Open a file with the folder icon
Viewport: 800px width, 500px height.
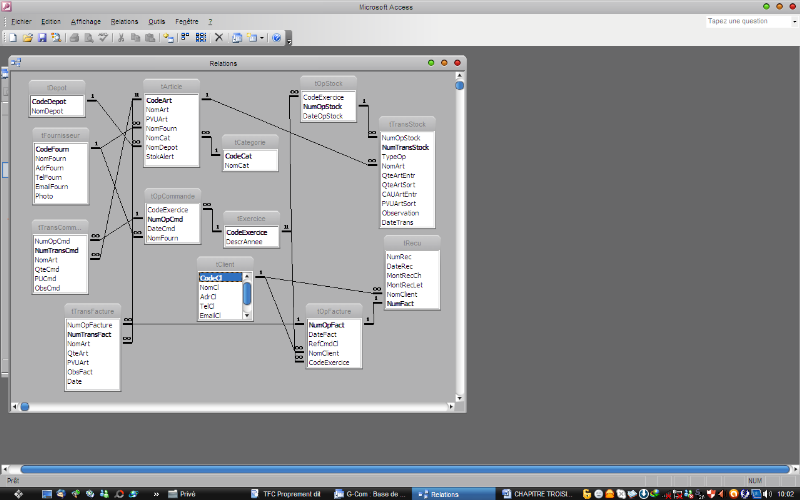28,38
